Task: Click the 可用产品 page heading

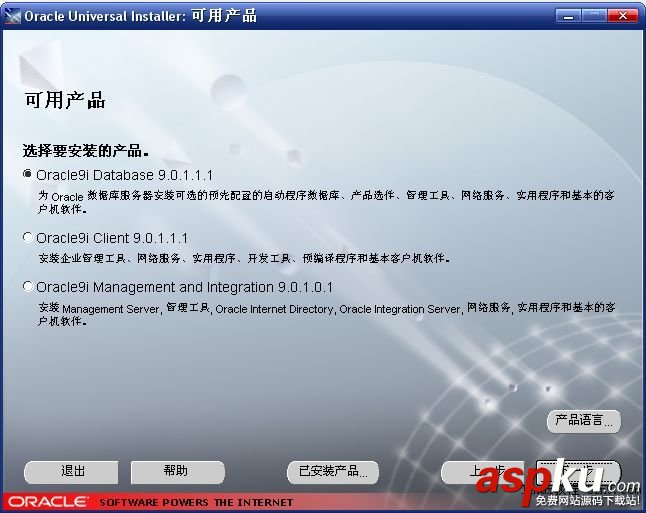Action: coord(65,101)
